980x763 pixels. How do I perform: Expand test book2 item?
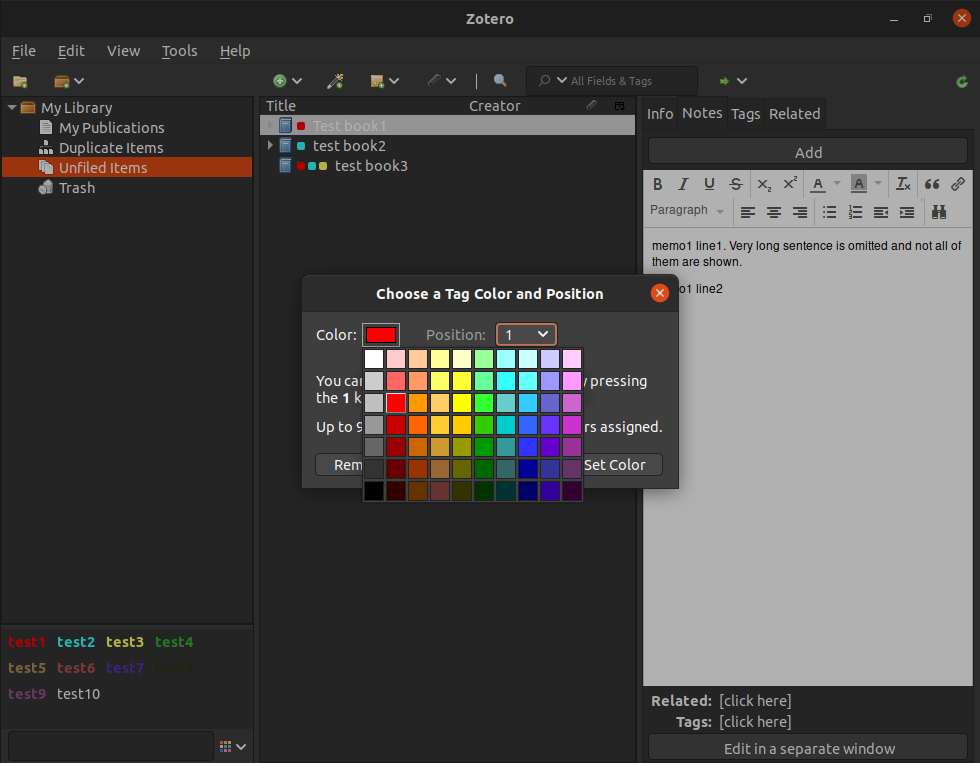pos(270,145)
